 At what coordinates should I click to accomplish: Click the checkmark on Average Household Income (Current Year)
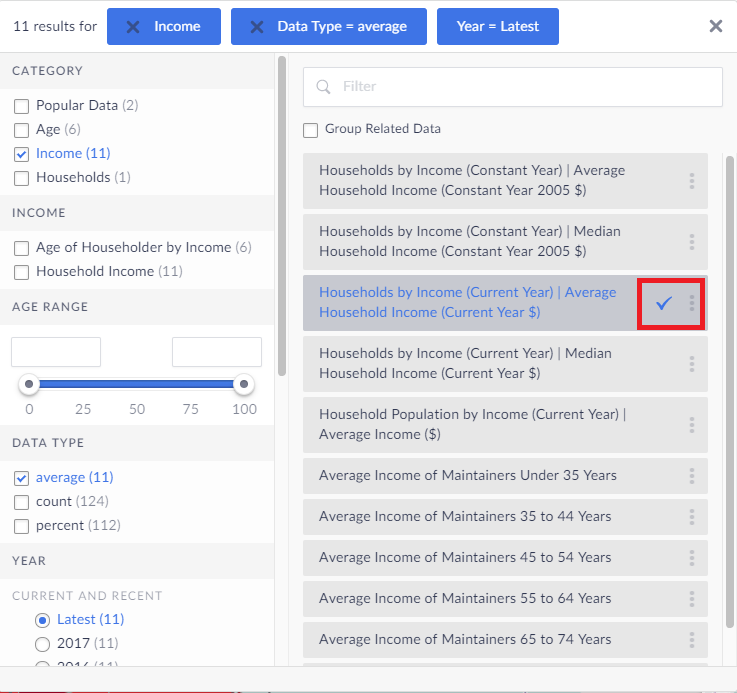click(x=664, y=303)
